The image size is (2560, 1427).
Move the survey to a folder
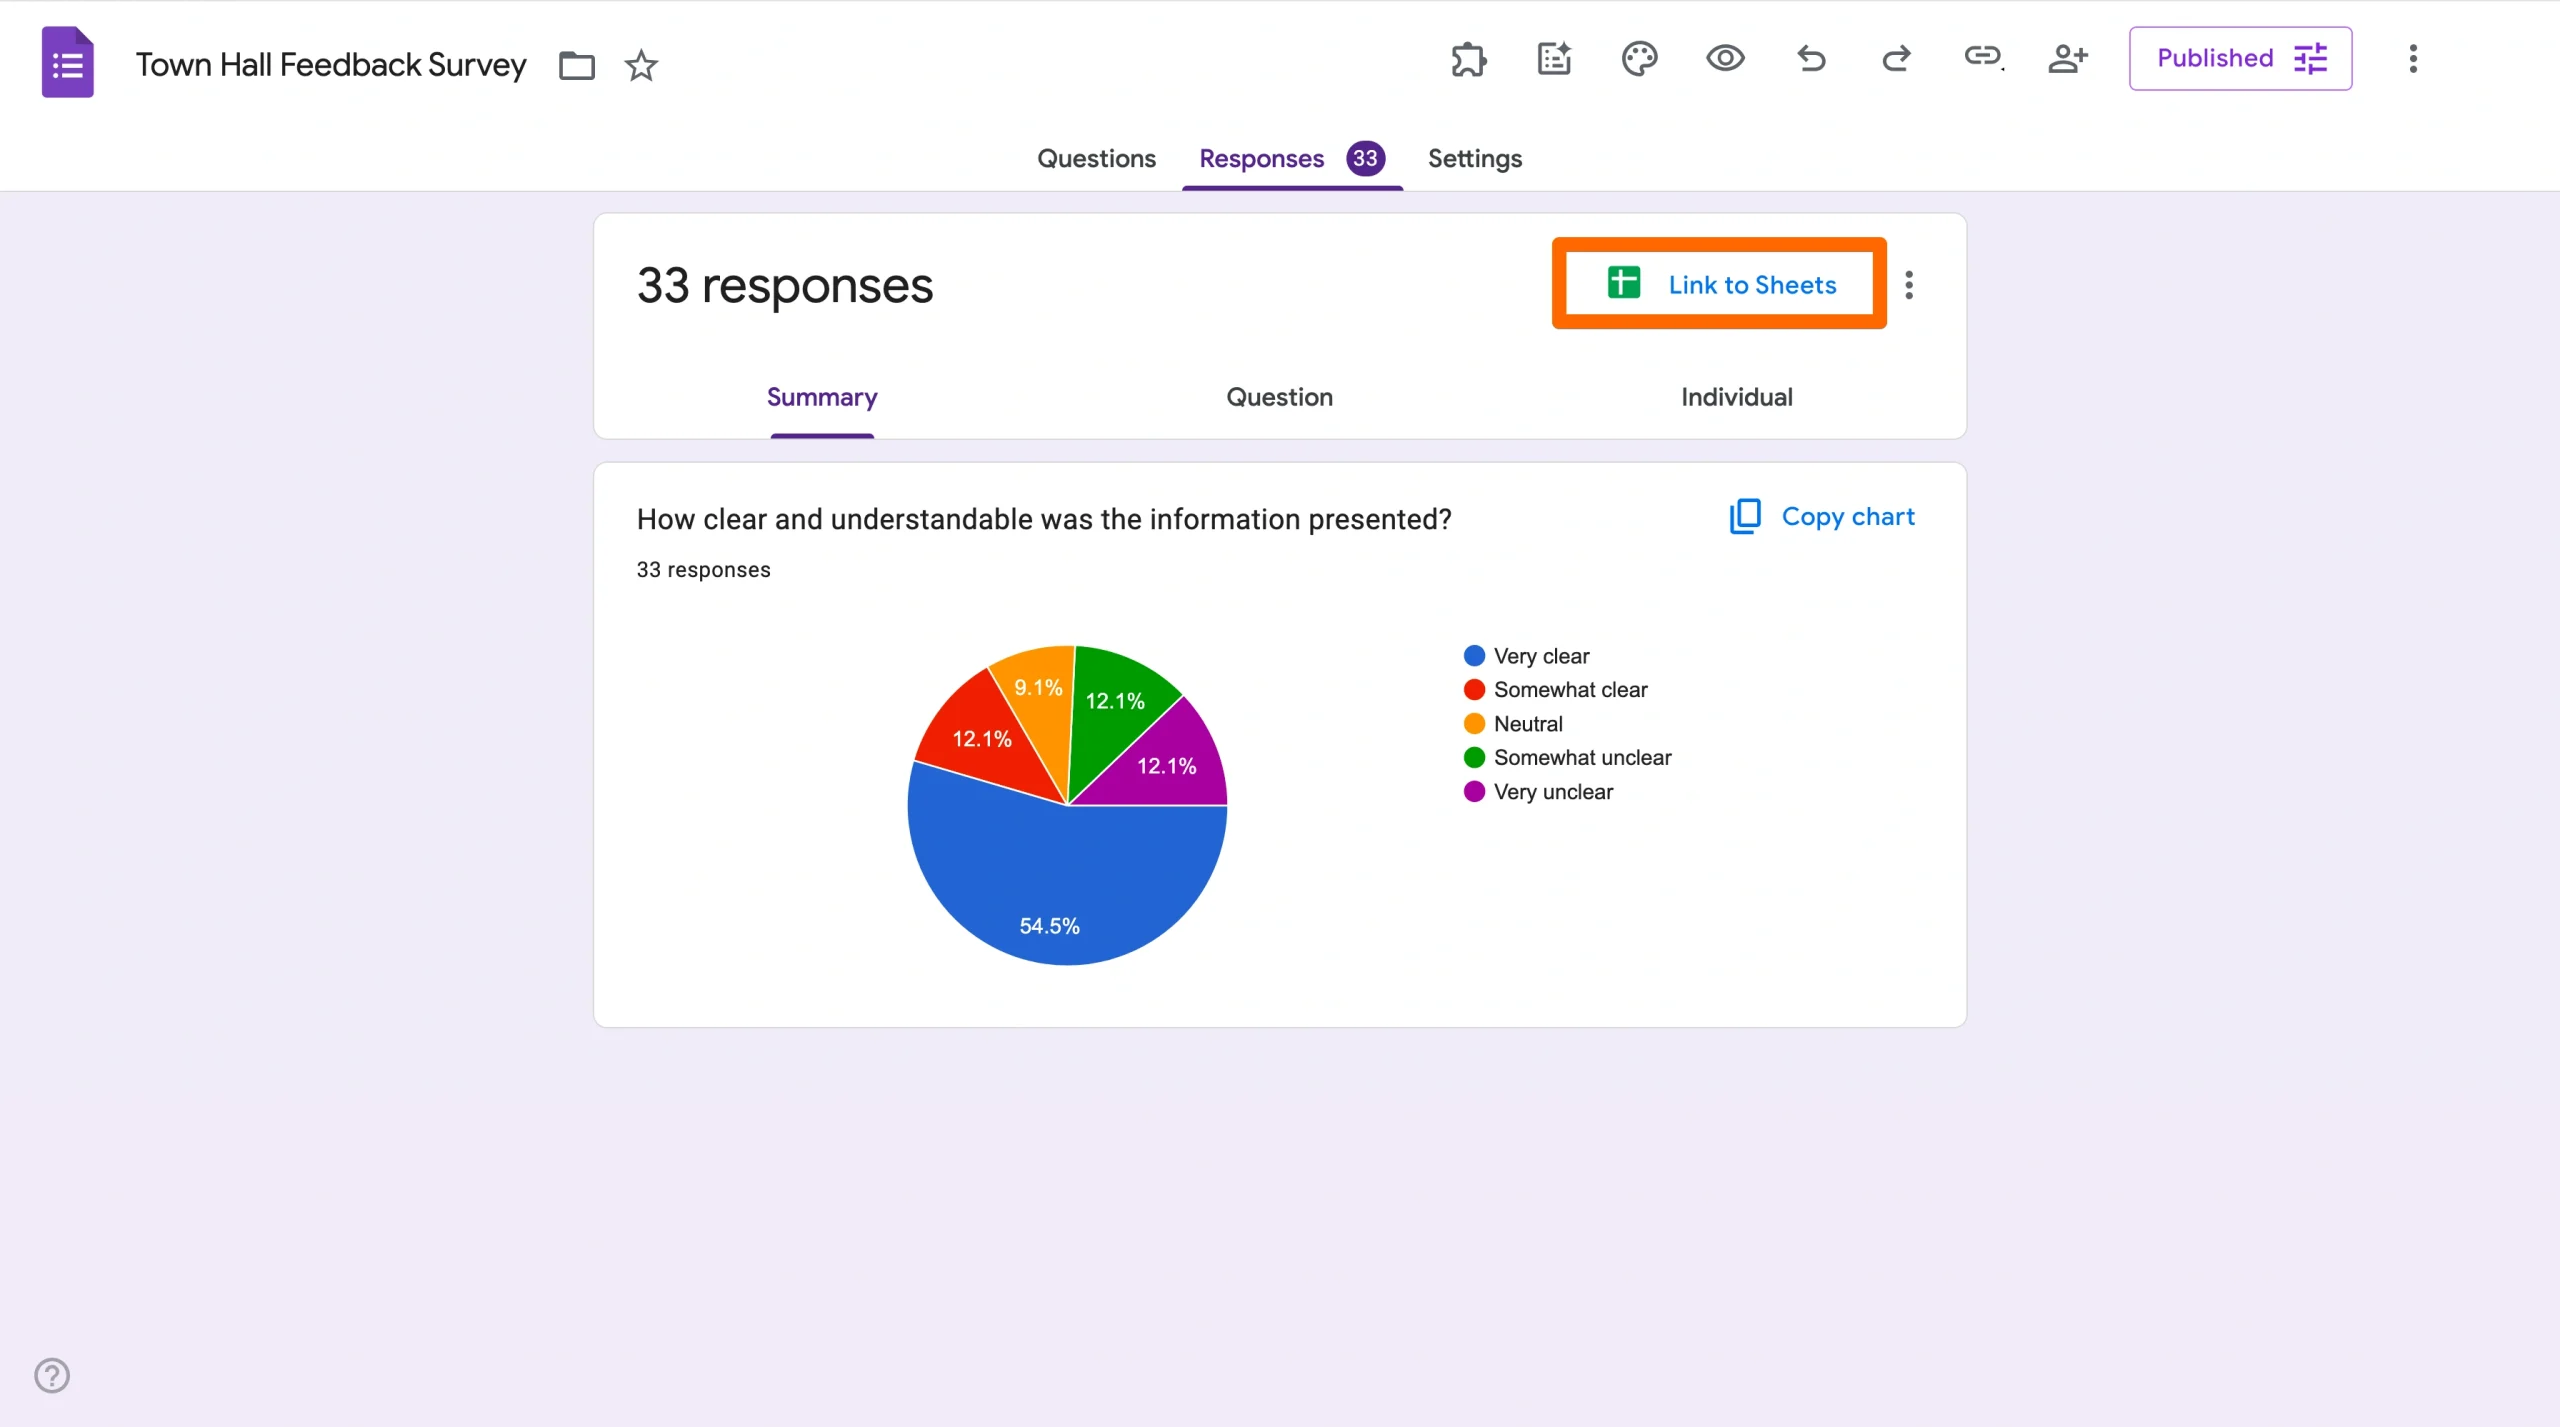(x=576, y=65)
